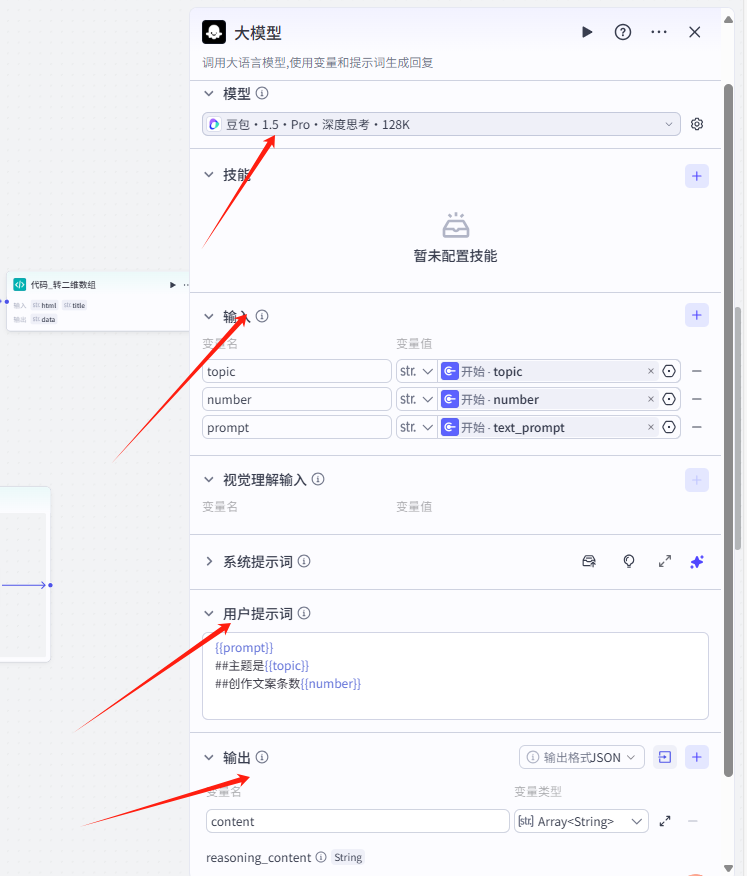Show info tooltip next to reasoning_content
Viewport: 747px width, 876px height.
(321, 857)
